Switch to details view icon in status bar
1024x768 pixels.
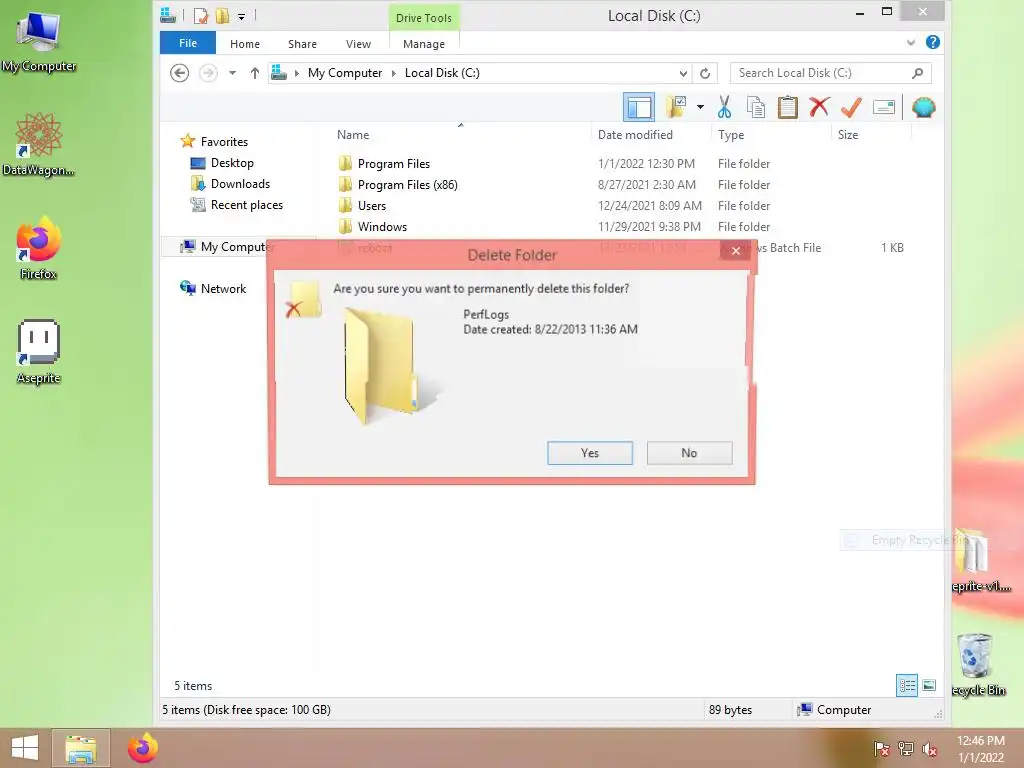click(x=907, y=685)
